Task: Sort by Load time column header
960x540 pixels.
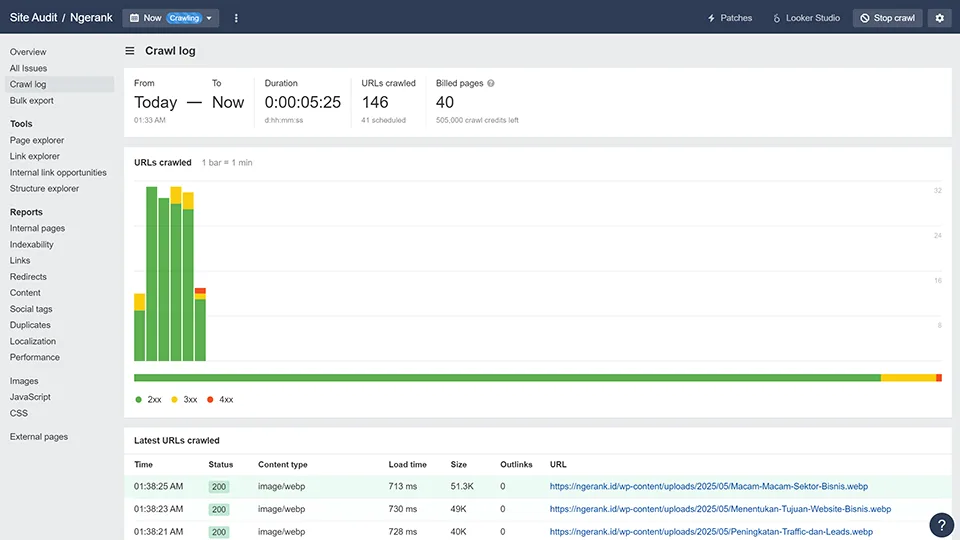Action: pos(407,465)
